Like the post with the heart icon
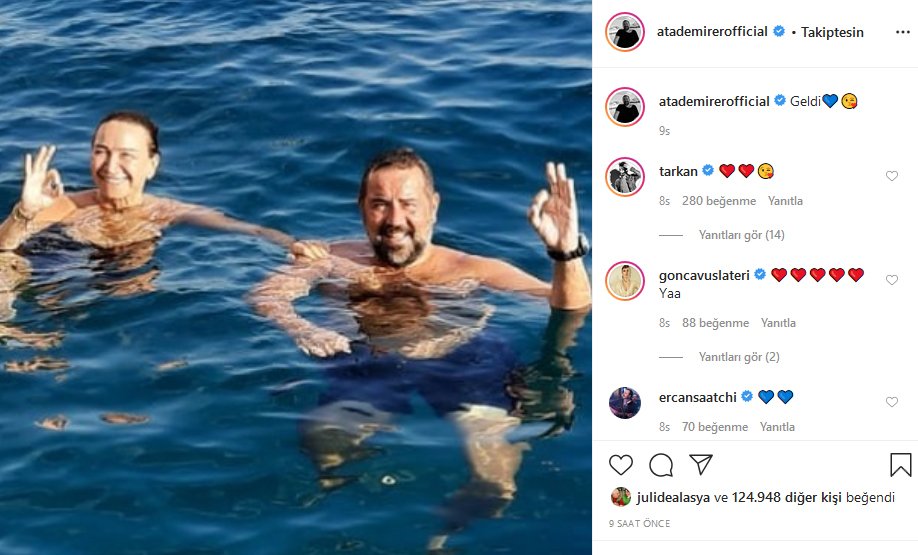The height and width of the screenshot is (555, 918). tap(621, 465)
